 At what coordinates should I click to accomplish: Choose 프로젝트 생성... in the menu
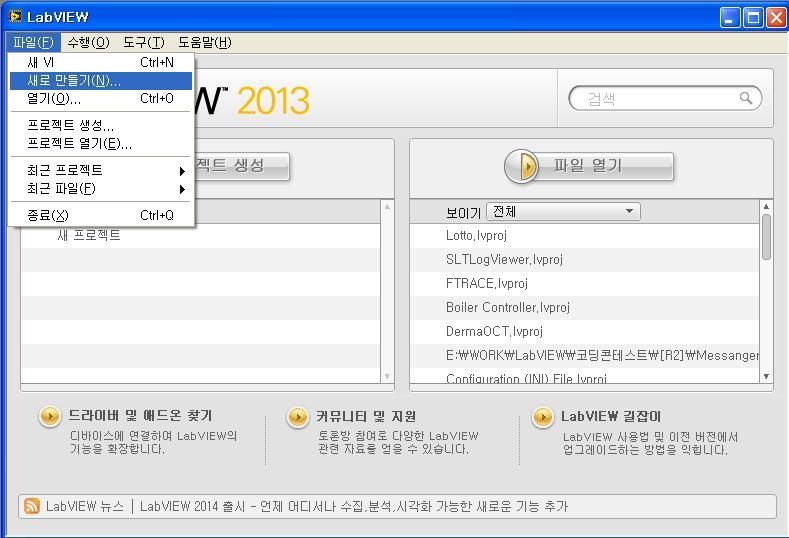101,125
